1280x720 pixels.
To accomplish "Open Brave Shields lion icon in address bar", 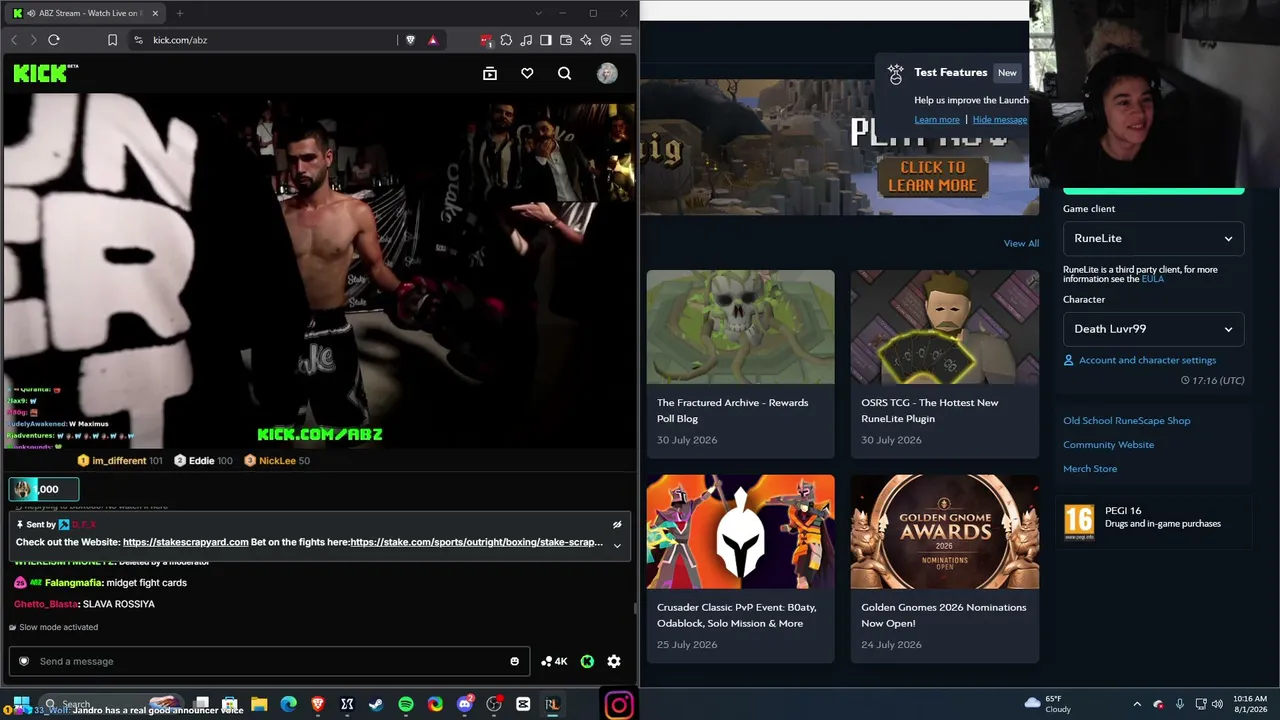I will [410, 40].
